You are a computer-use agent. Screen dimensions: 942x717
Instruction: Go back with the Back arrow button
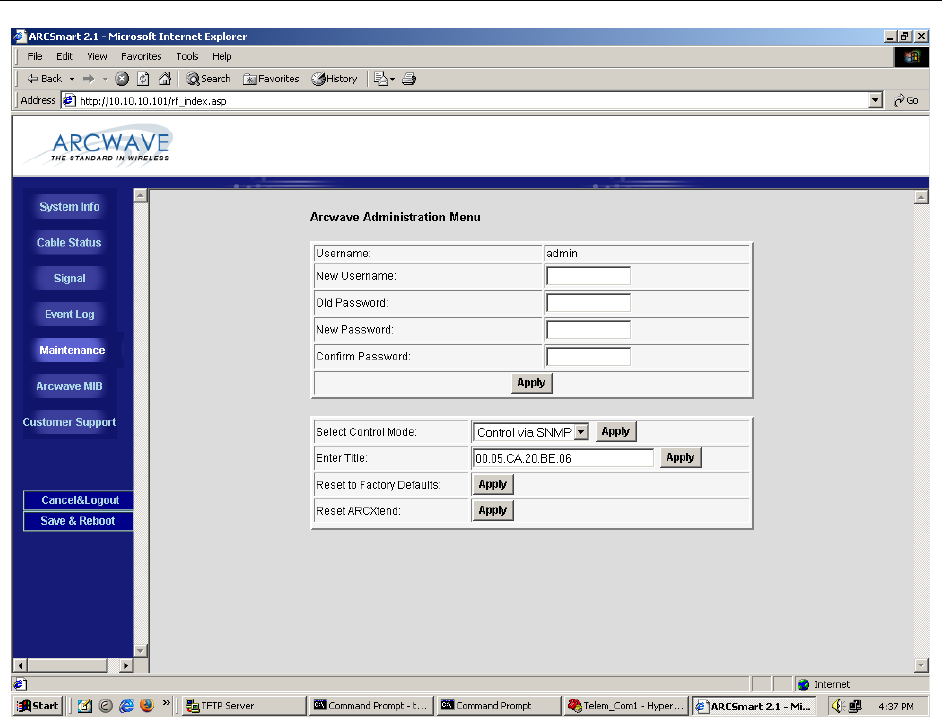tap(44, 79)
